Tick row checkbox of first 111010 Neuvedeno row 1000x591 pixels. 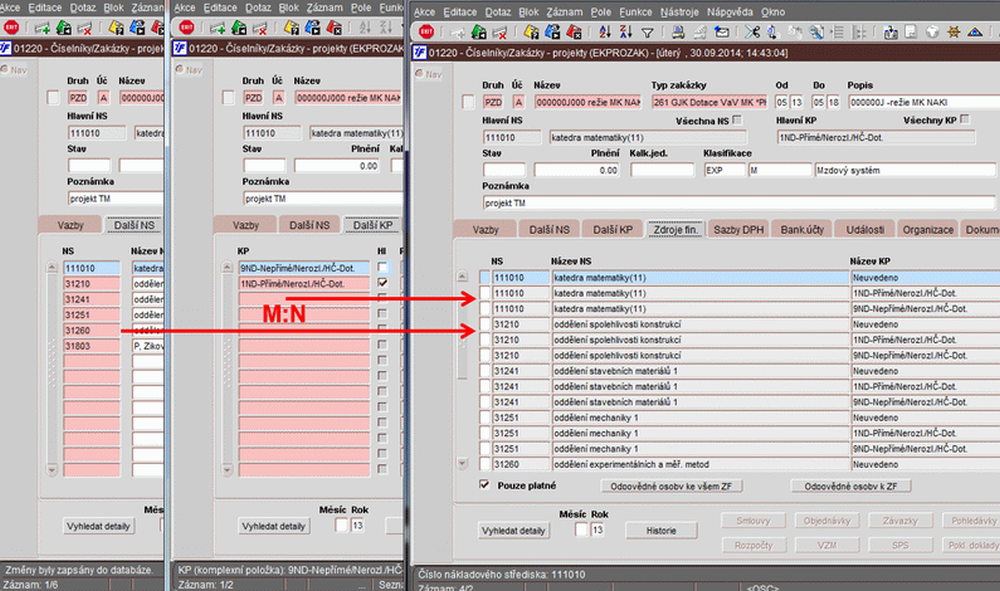[x=485, y=277]
